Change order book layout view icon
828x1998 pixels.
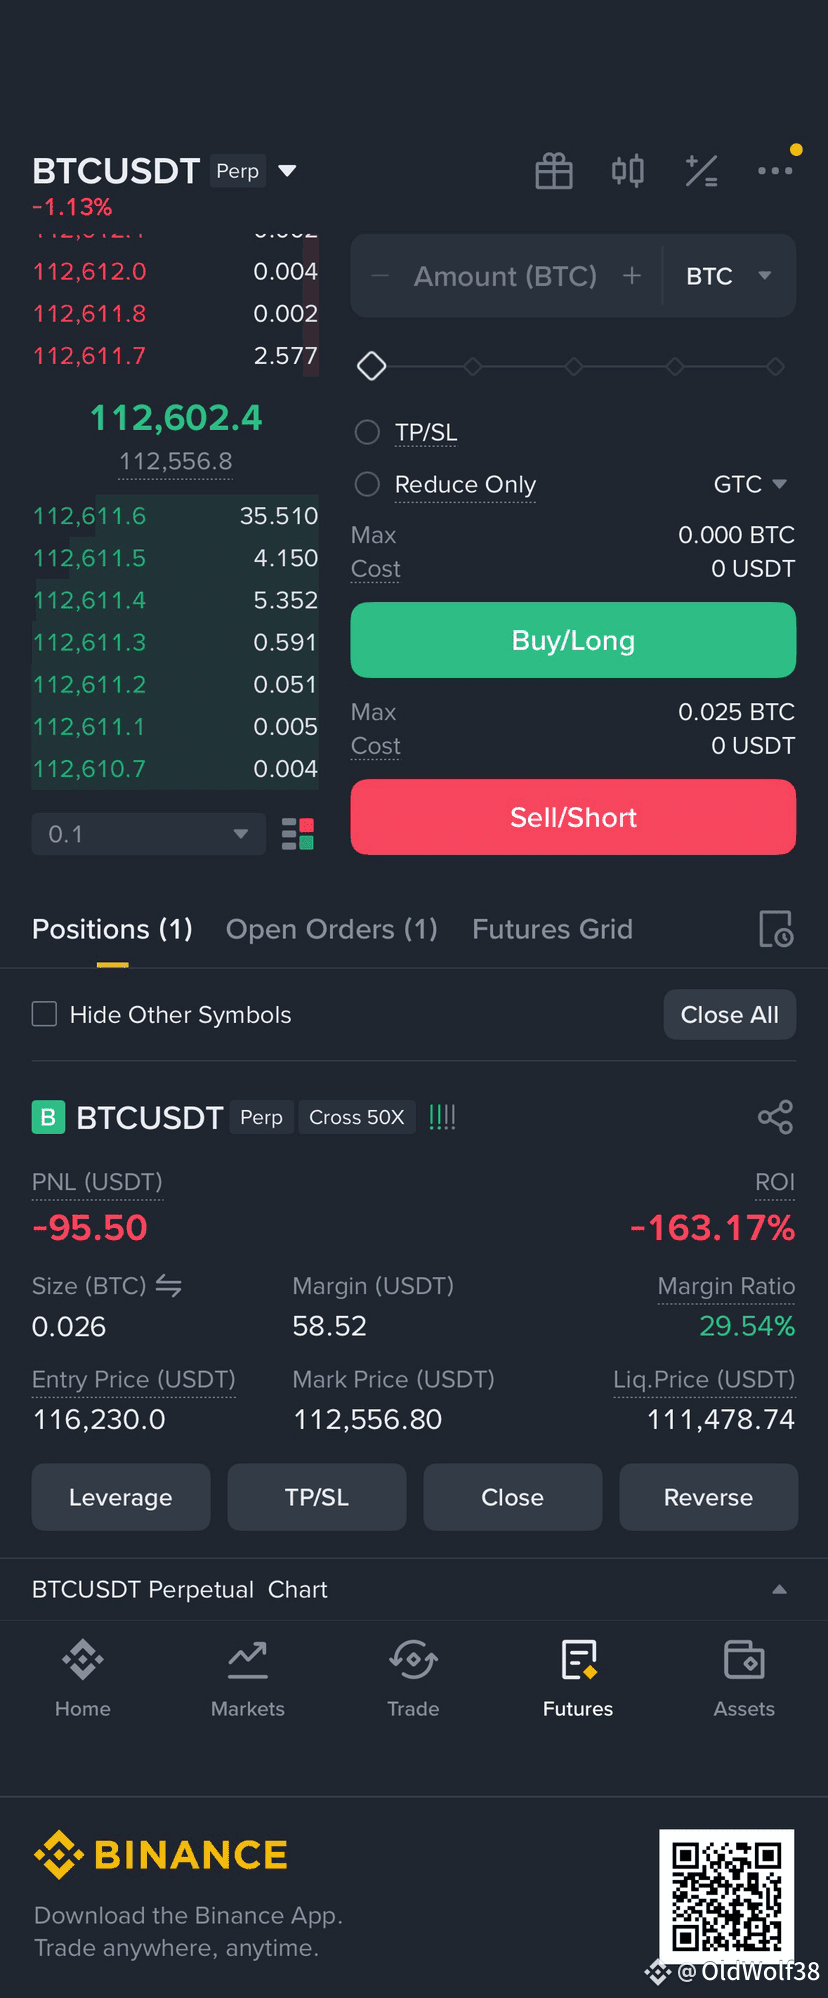click(x=298, y=834)
